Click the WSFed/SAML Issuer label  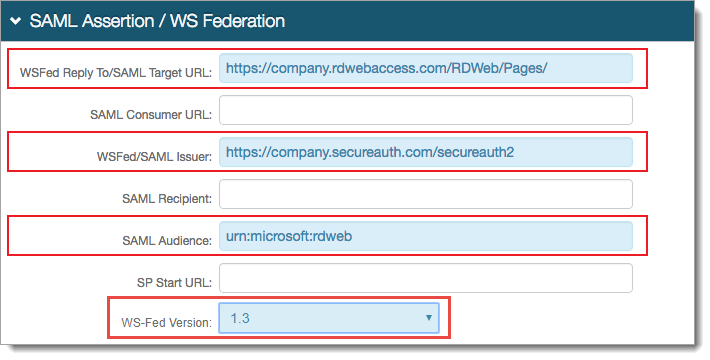tap(154, 157)
